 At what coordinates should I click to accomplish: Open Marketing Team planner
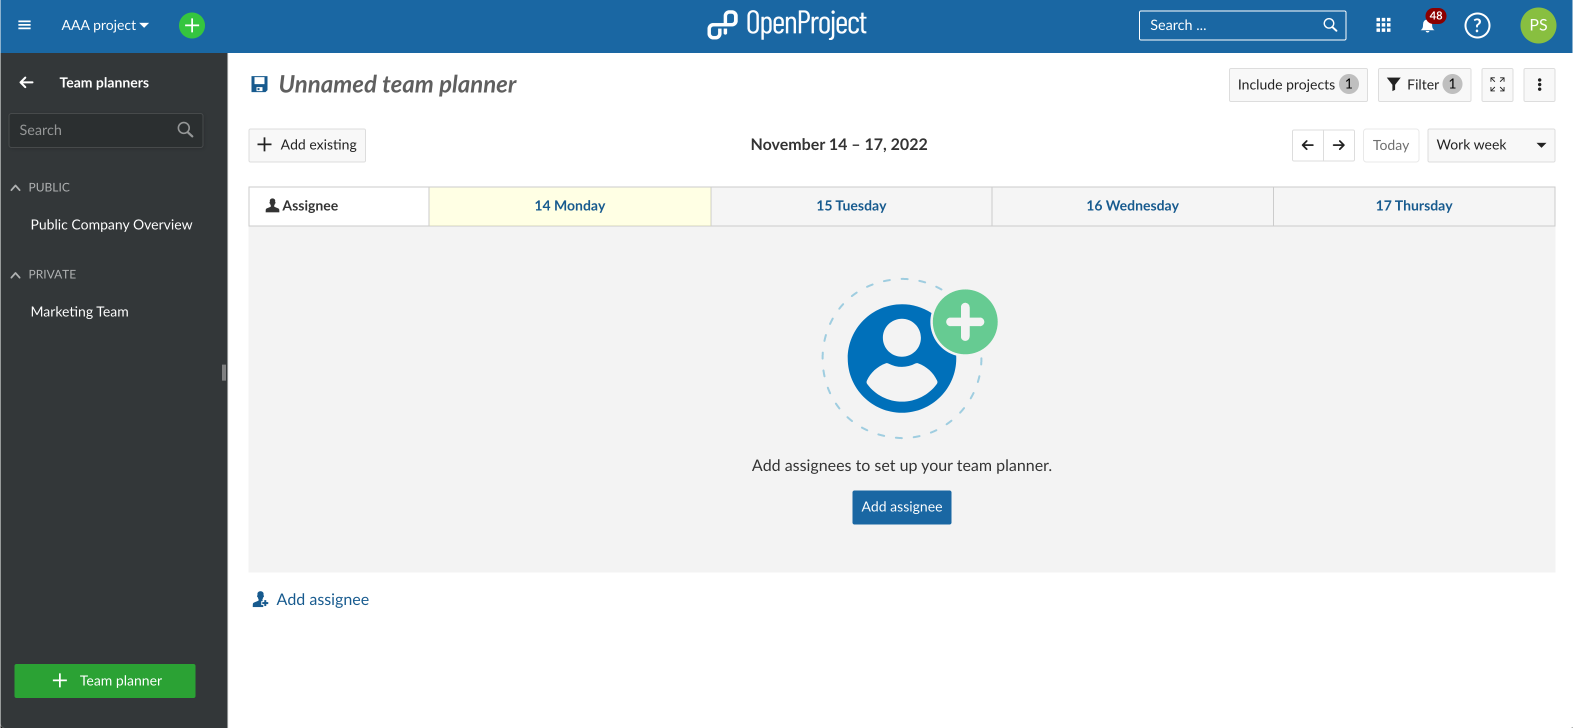coord(80,312)
